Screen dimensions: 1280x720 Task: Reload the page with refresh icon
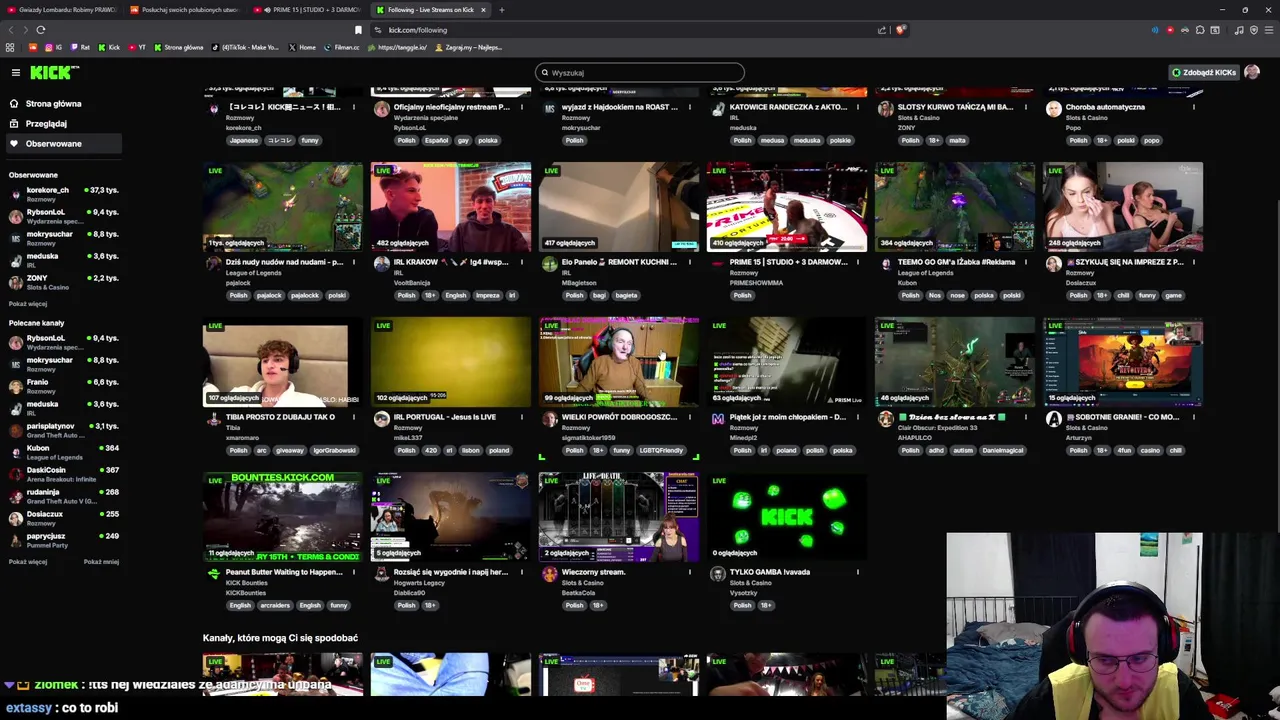click(41, 30)
